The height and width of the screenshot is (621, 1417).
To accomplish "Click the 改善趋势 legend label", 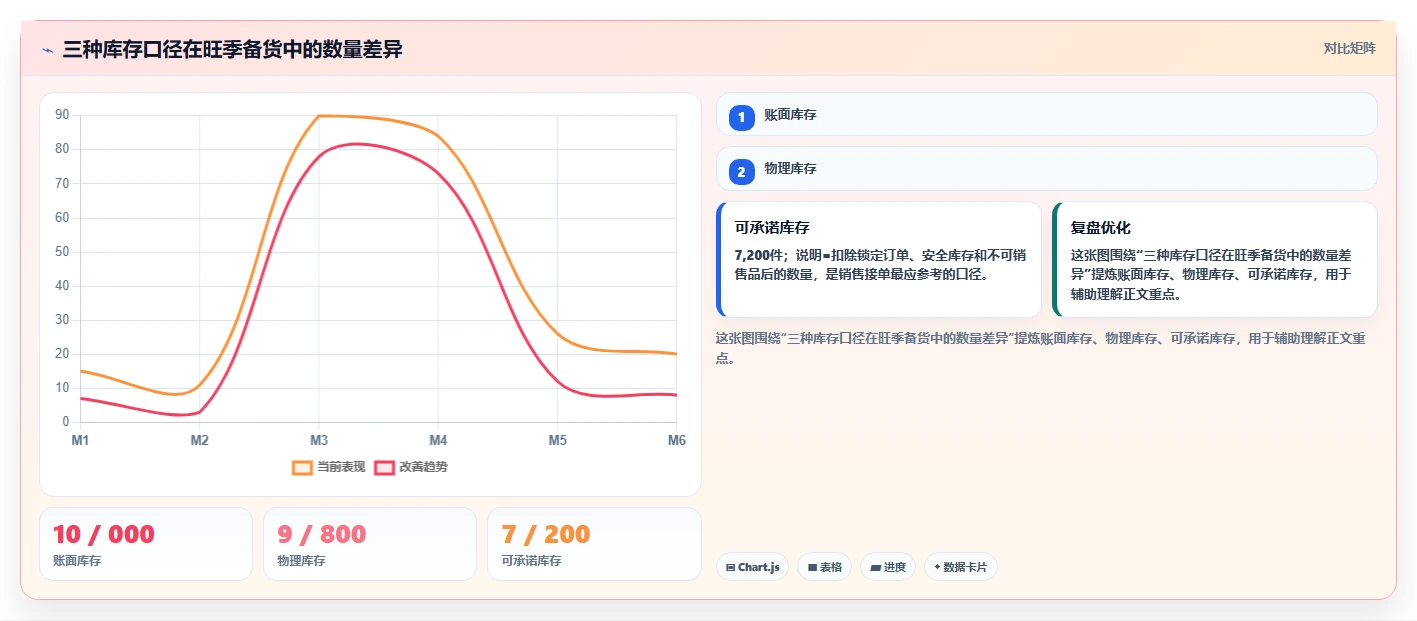I will click(x=423, y=467).
